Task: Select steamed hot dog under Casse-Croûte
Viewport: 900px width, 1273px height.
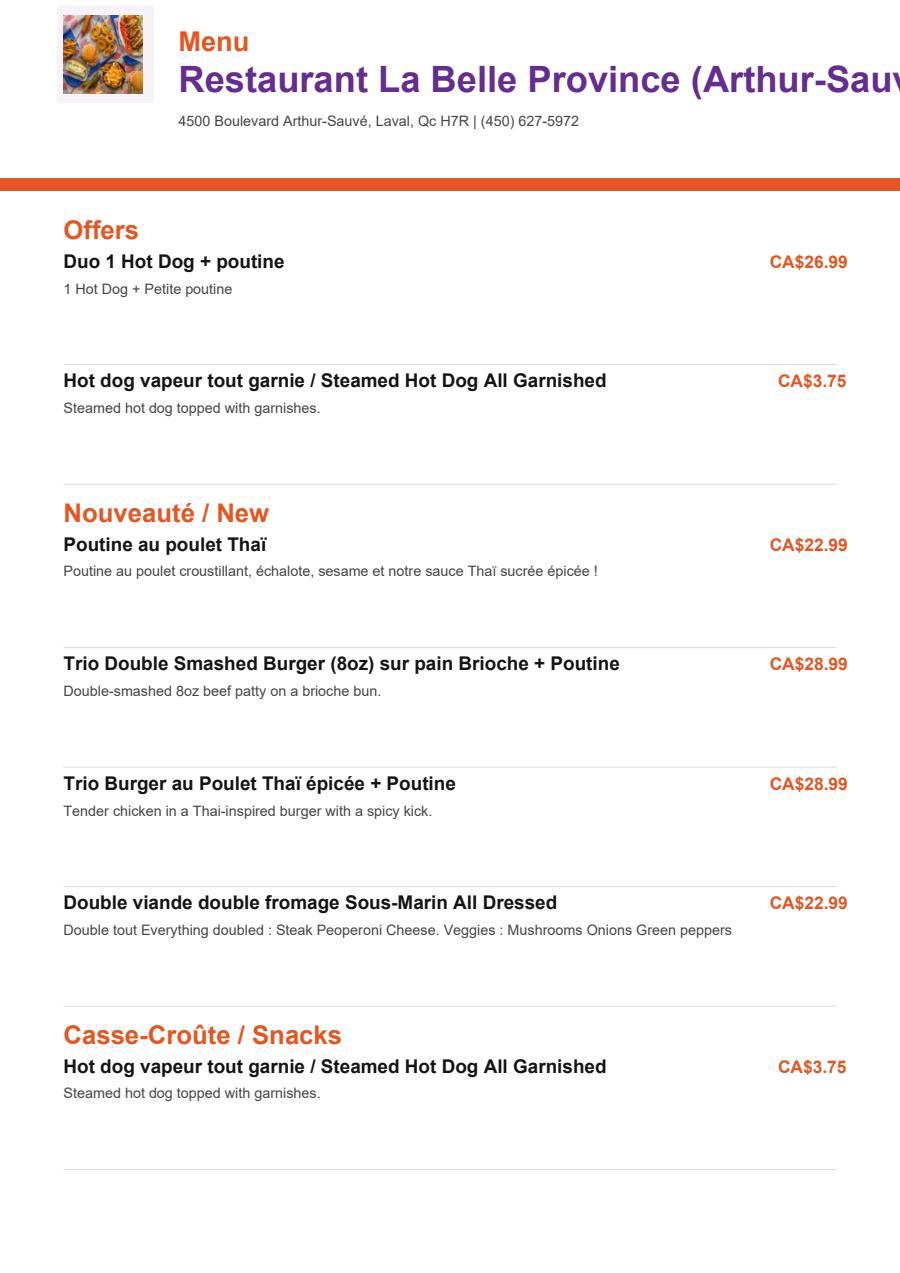Action: click(x=335, y=1067)
